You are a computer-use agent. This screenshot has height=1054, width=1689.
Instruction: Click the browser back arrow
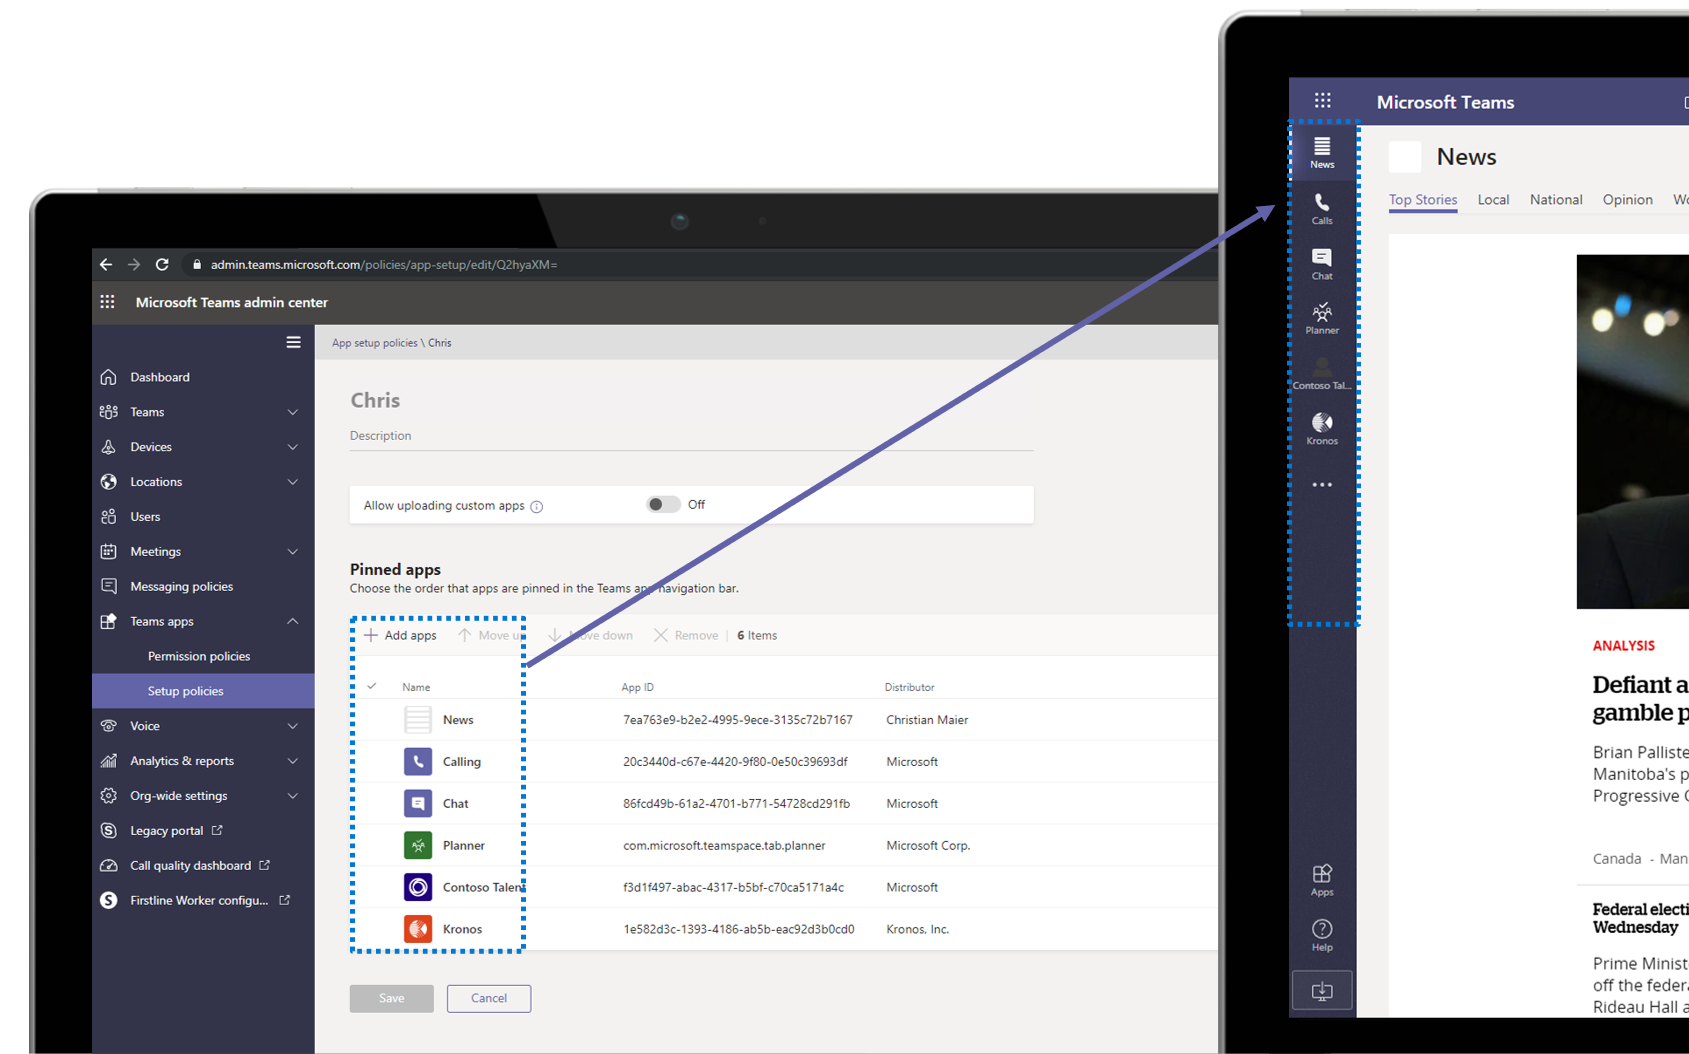point(106,264)
